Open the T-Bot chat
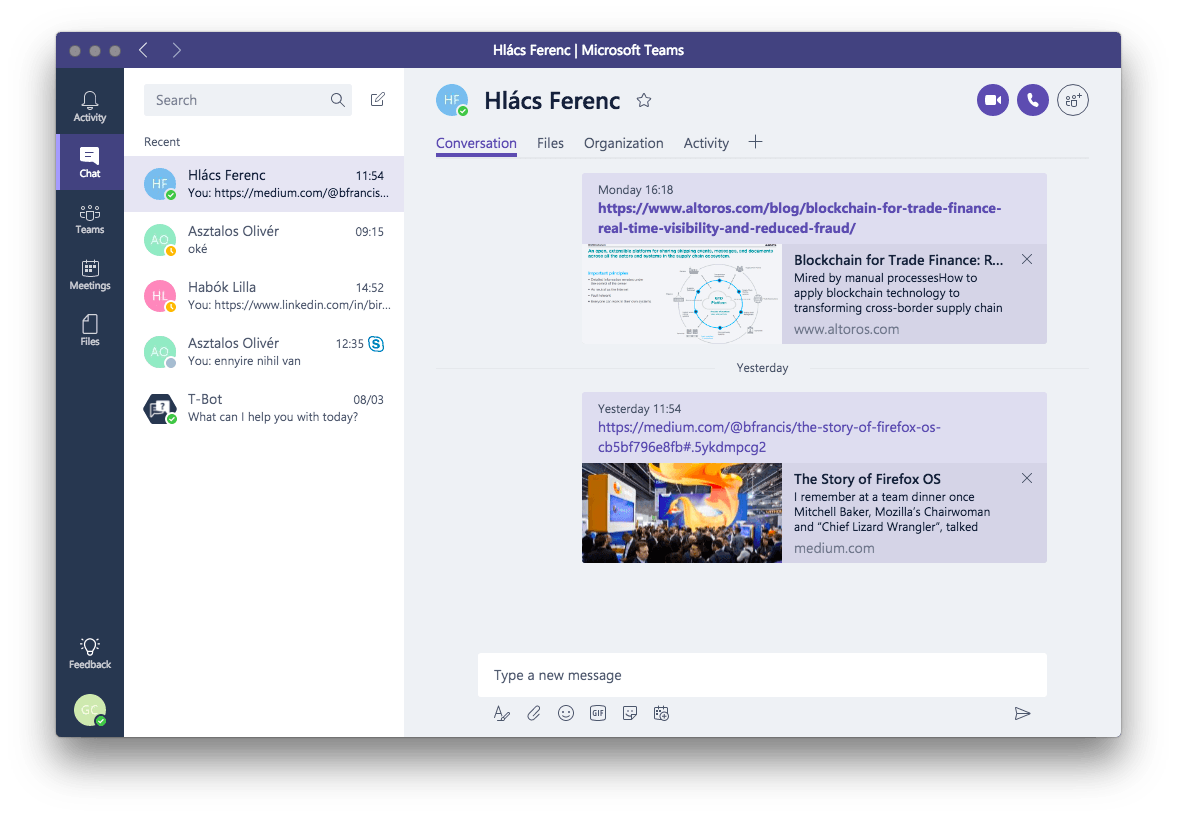Screen dimensions: 1177x817 (264, 408)
